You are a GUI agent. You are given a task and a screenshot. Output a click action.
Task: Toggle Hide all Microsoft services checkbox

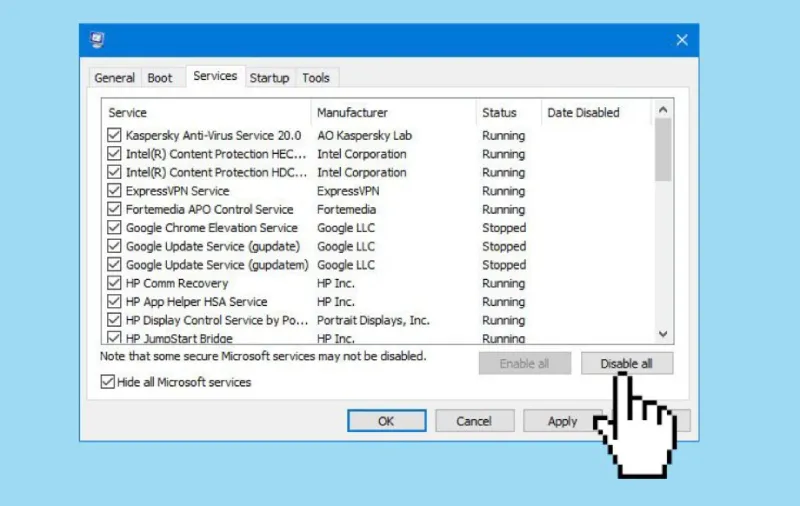point(108,382)
